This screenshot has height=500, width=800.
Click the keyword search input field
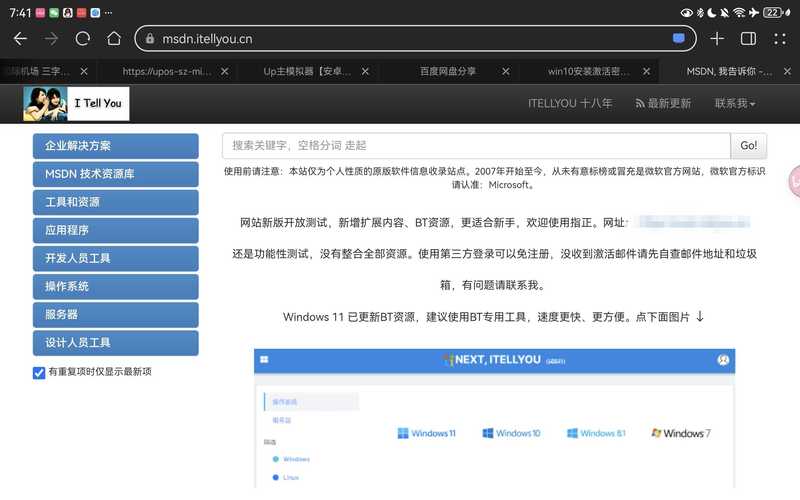point(476,146)
